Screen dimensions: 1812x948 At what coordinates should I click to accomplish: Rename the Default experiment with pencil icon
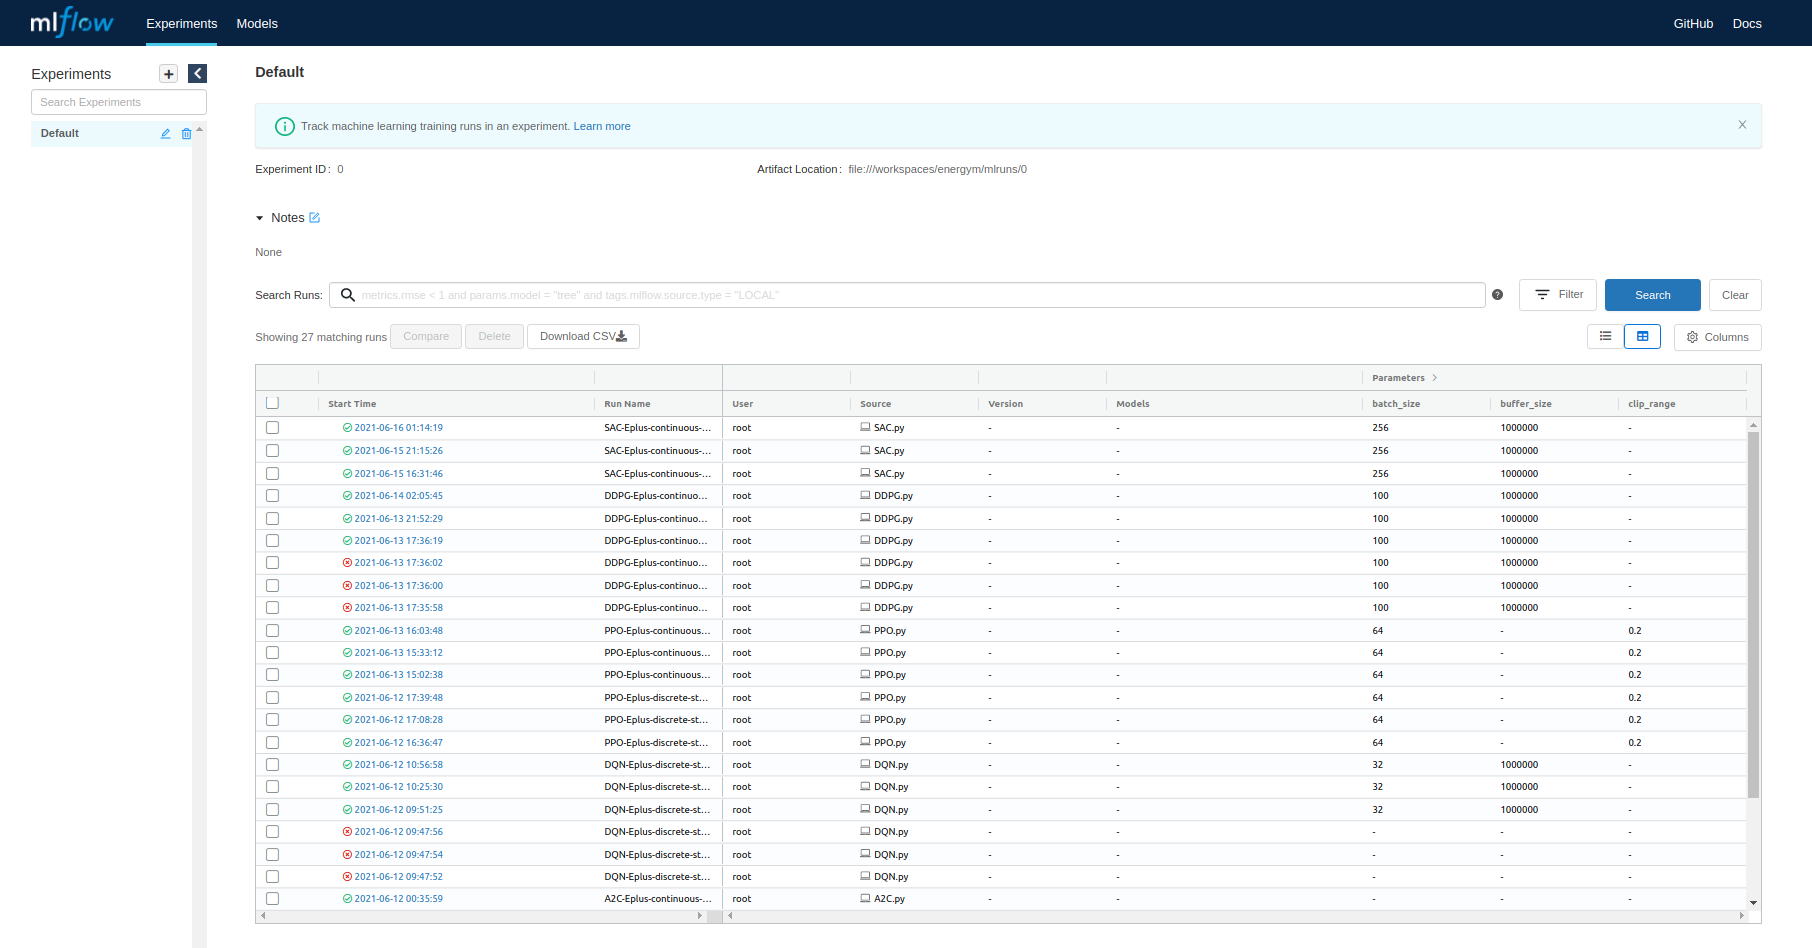pos(166,133)
